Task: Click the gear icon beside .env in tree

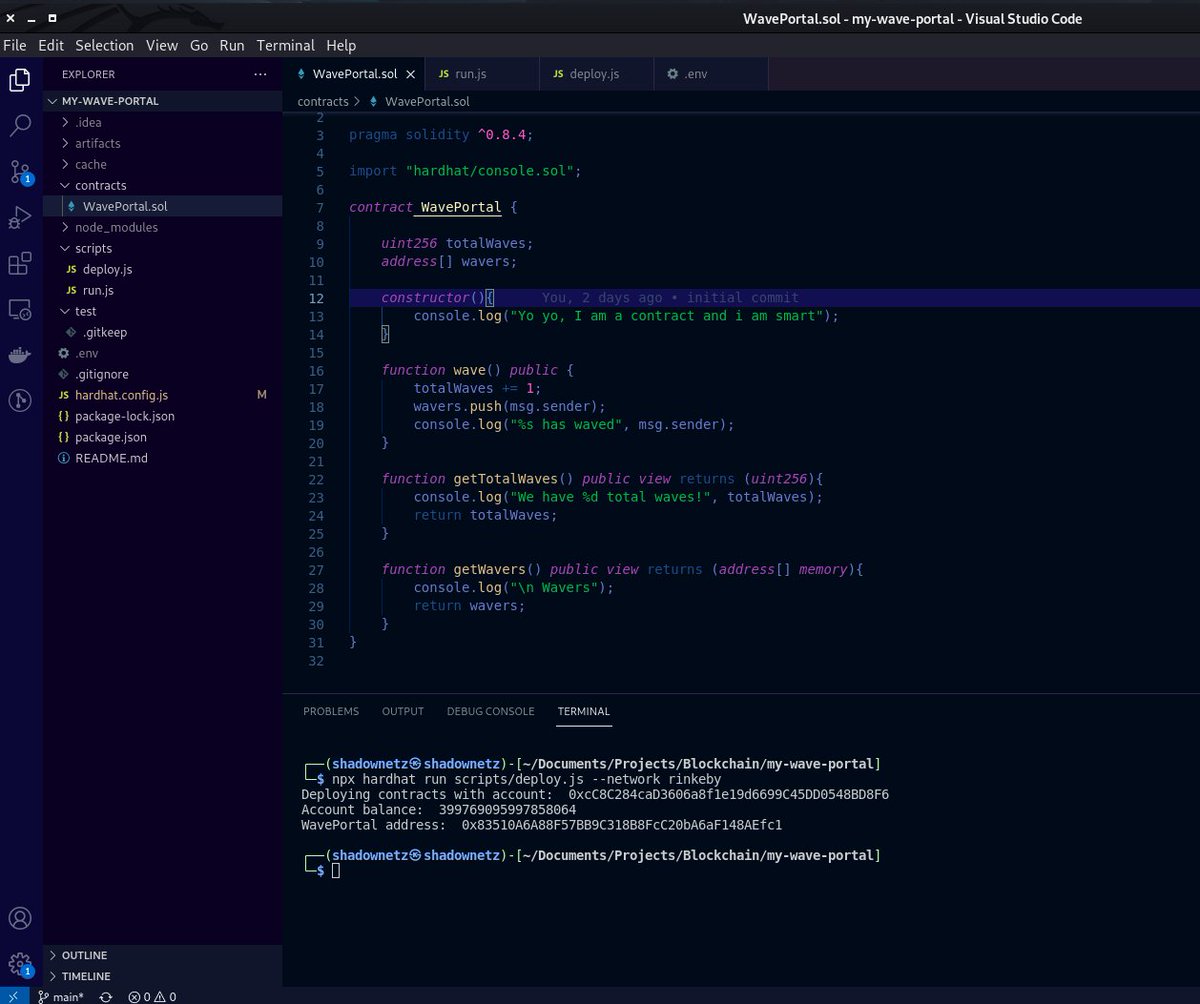Action: point(64,353)
